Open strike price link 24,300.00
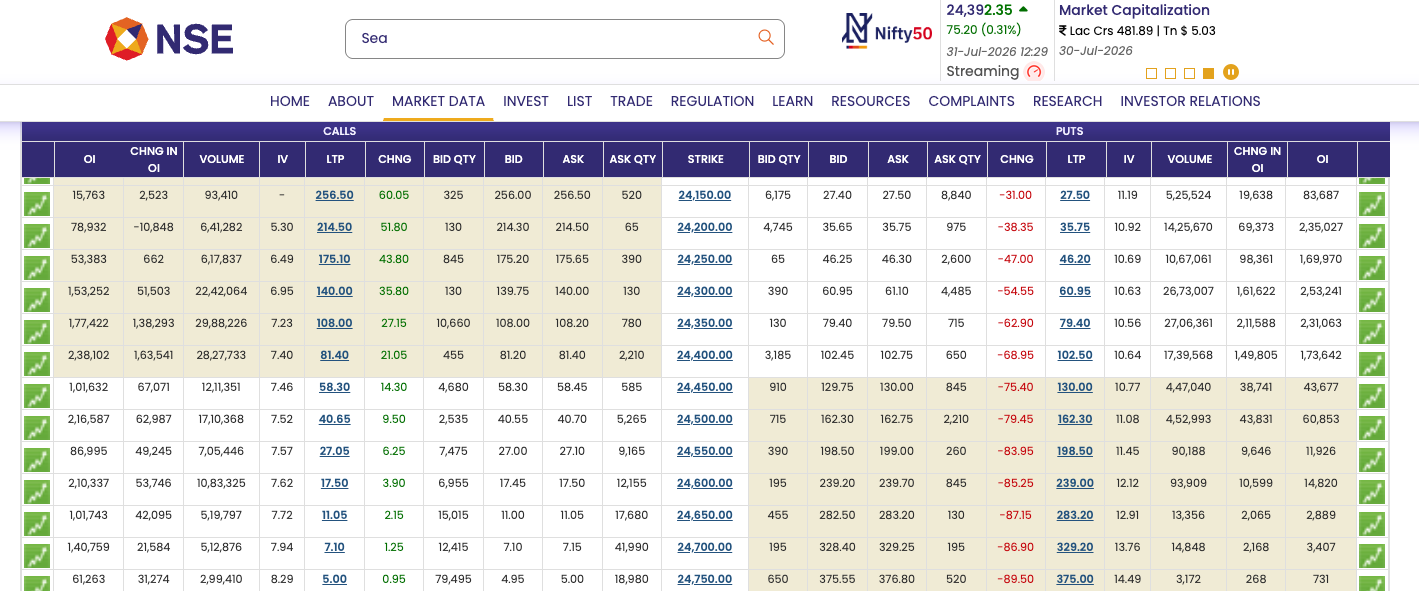The width and height of the screenshot is (1419, 591). [x=704, y=291]
